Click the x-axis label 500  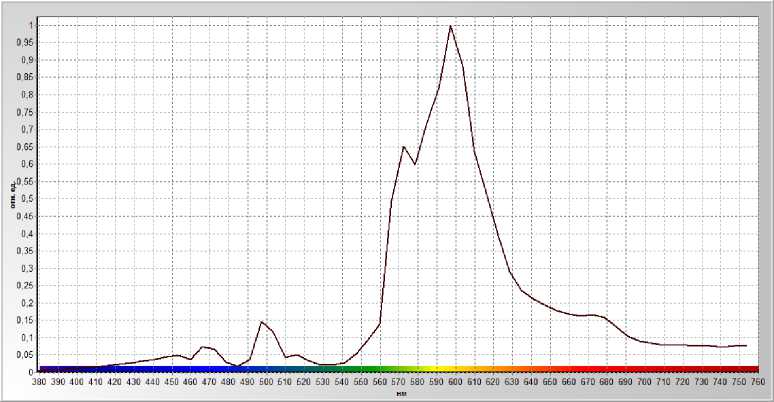[x=266, y=382]
